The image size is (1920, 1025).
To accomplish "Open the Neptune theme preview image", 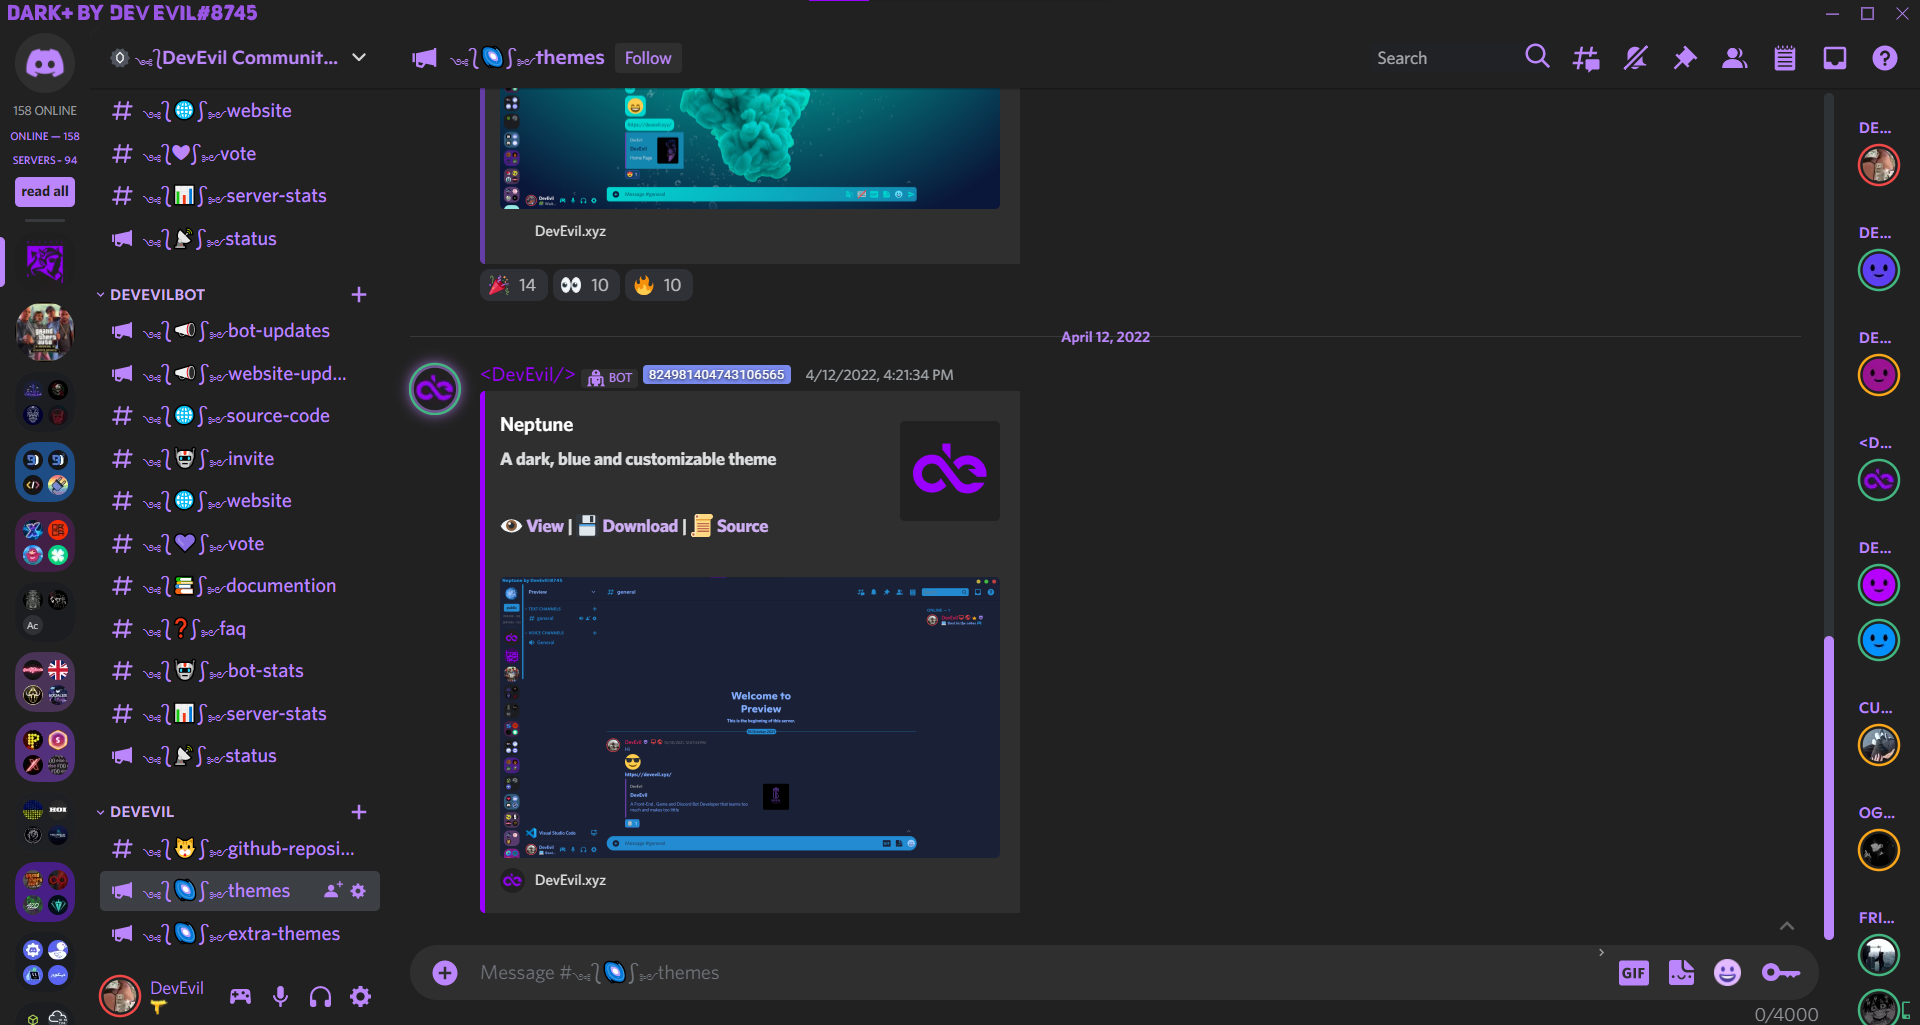I will click(x=749, y=717).
